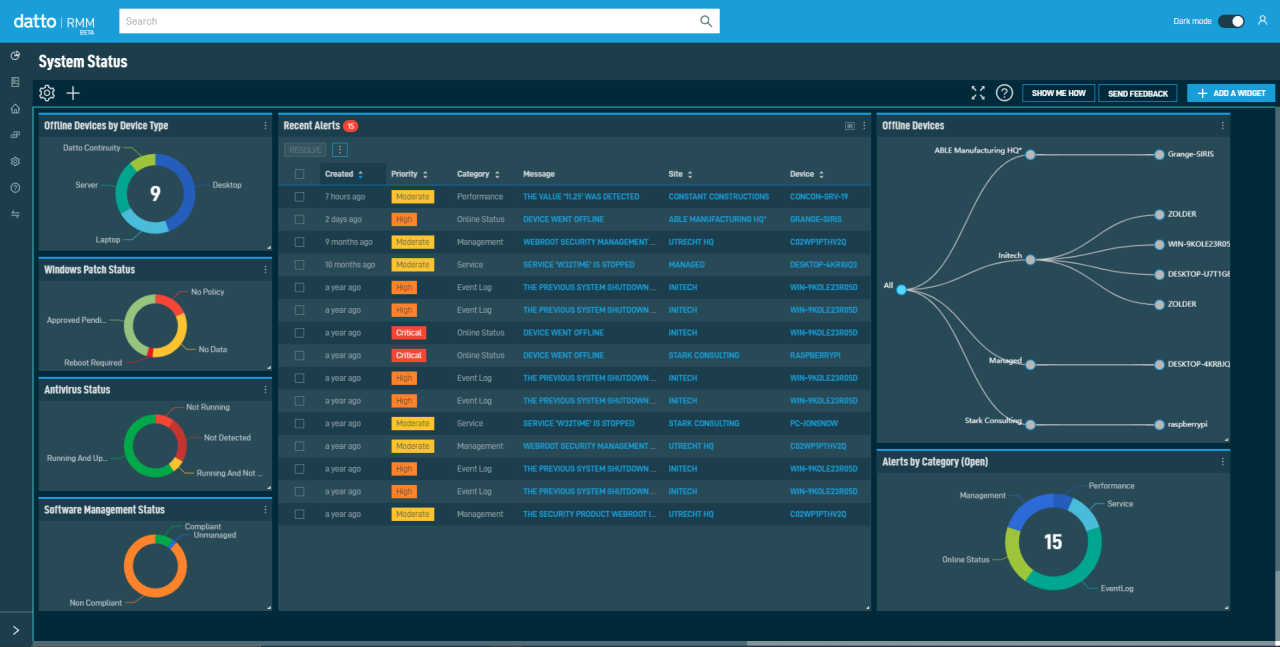
Task: Enter fullscreen with the expand arrows icon
Action: [978, 93]
